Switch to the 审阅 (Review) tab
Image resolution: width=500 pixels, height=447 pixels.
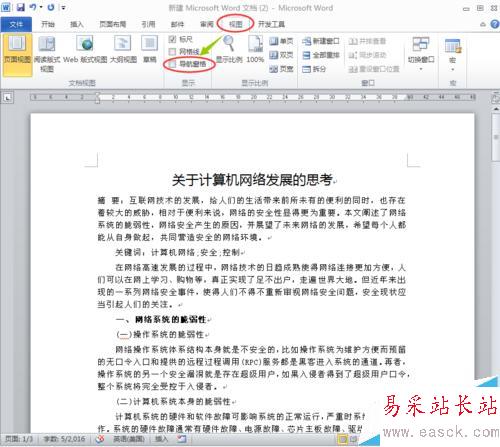(206, 24)
